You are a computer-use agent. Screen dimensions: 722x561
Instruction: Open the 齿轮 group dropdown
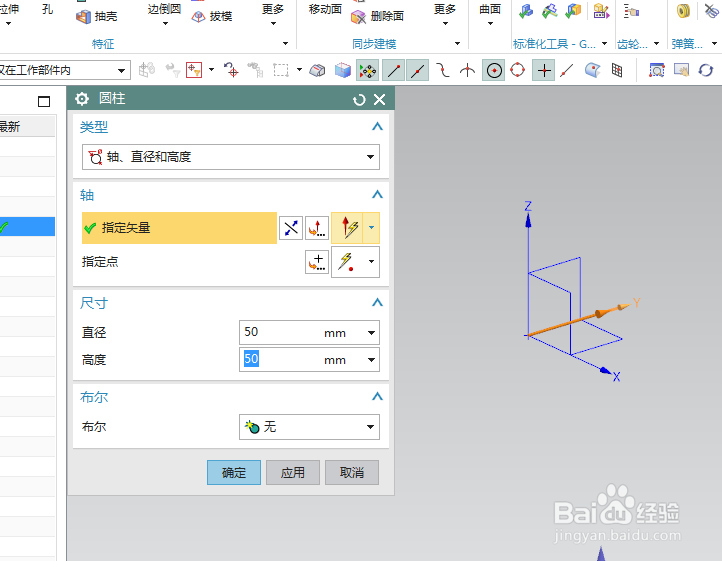[x=657, y=44]
